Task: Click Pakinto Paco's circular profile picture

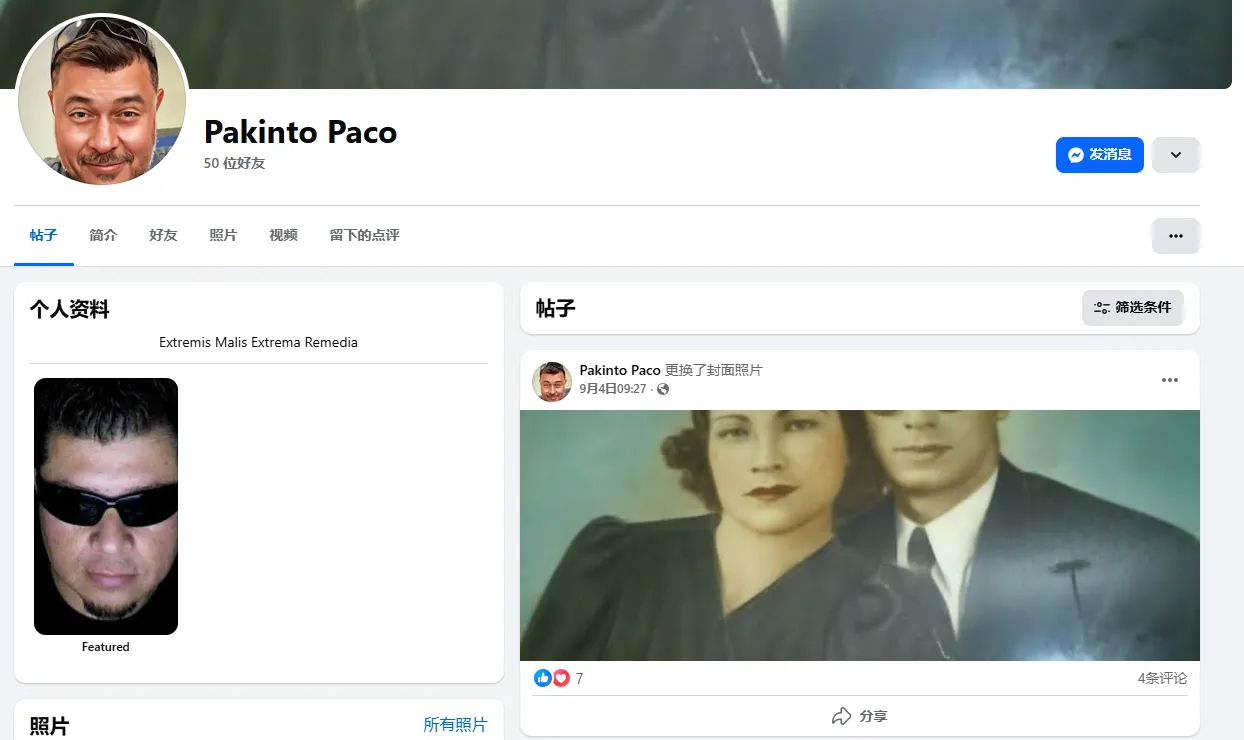Action: pos(102,100)
